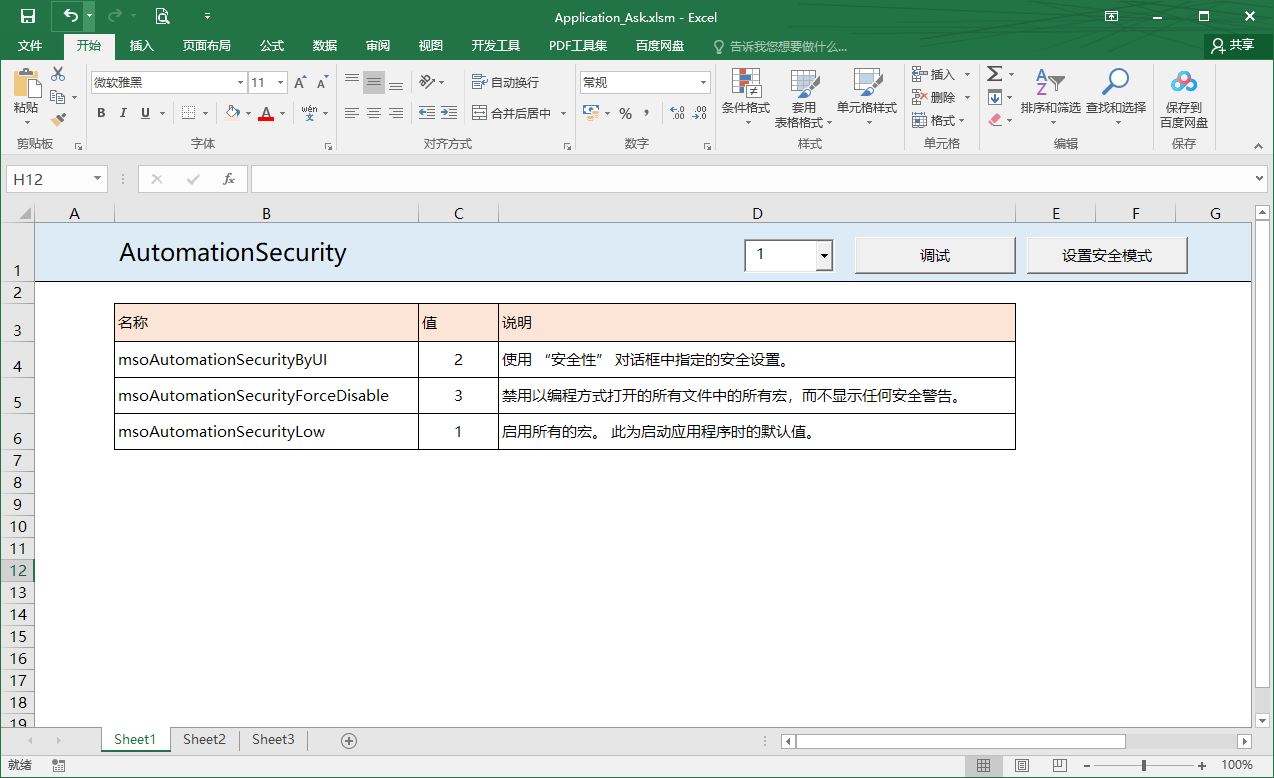Switch to the Page Layout (页面布局) tab
Screen dimensions: 1274x778
pos(207,46)
